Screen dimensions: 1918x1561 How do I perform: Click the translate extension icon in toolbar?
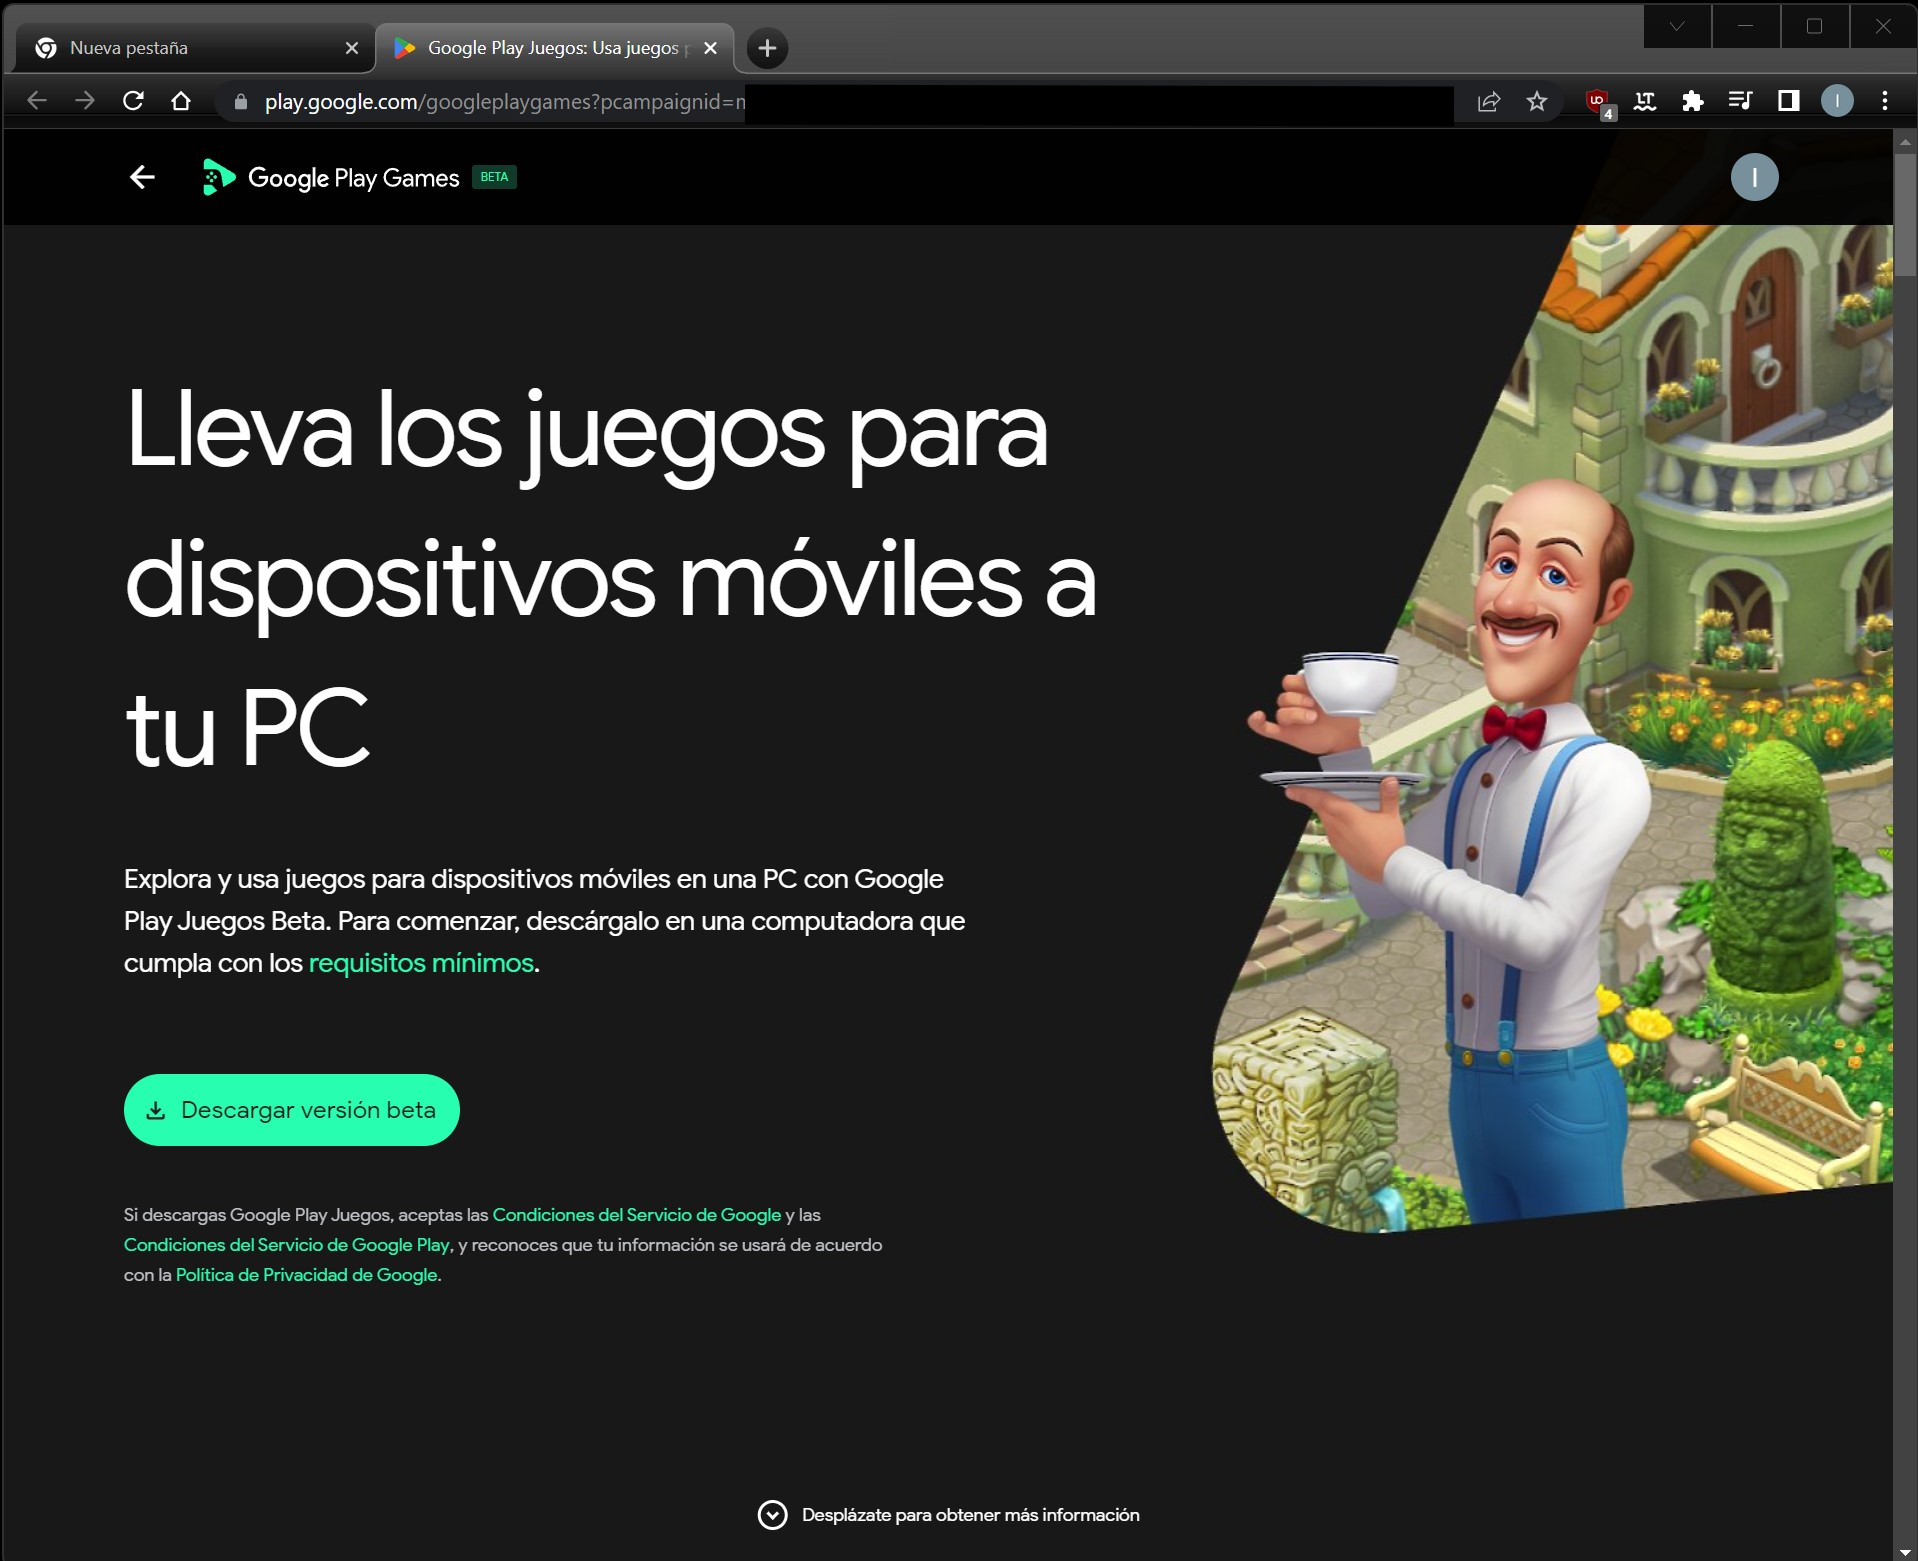click(x=1645, y=101)
